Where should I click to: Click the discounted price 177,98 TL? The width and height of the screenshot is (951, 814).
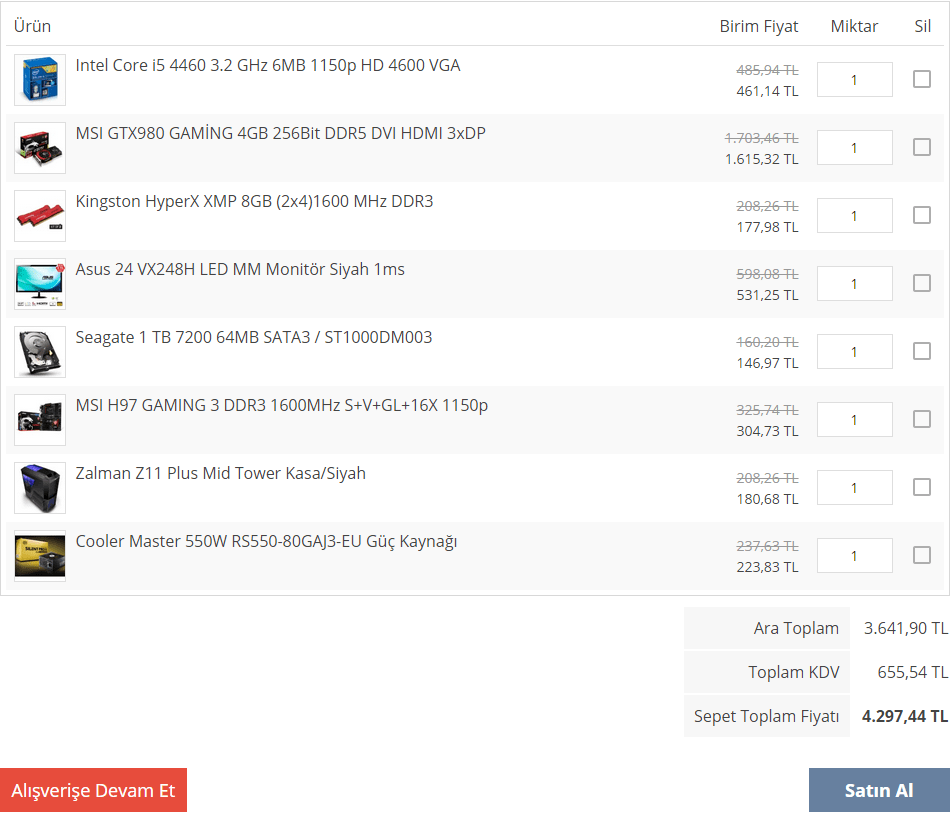[767, 227]
